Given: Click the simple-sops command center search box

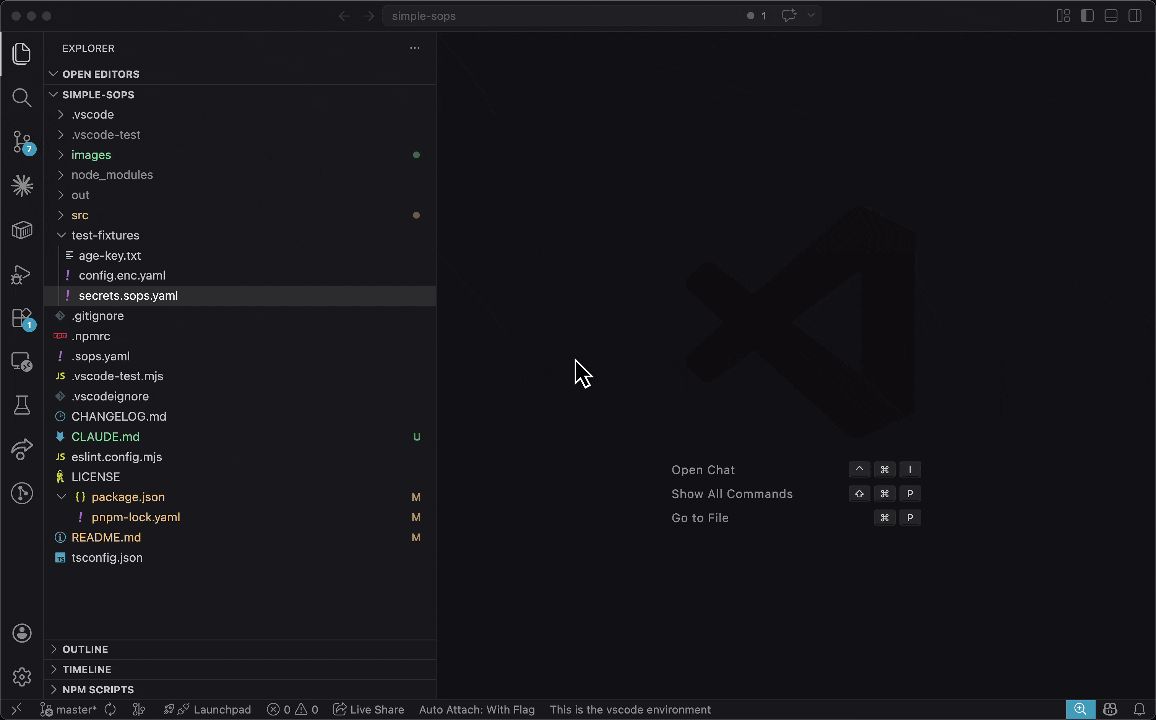Looking at the screenshot, I should coord(602,15).
